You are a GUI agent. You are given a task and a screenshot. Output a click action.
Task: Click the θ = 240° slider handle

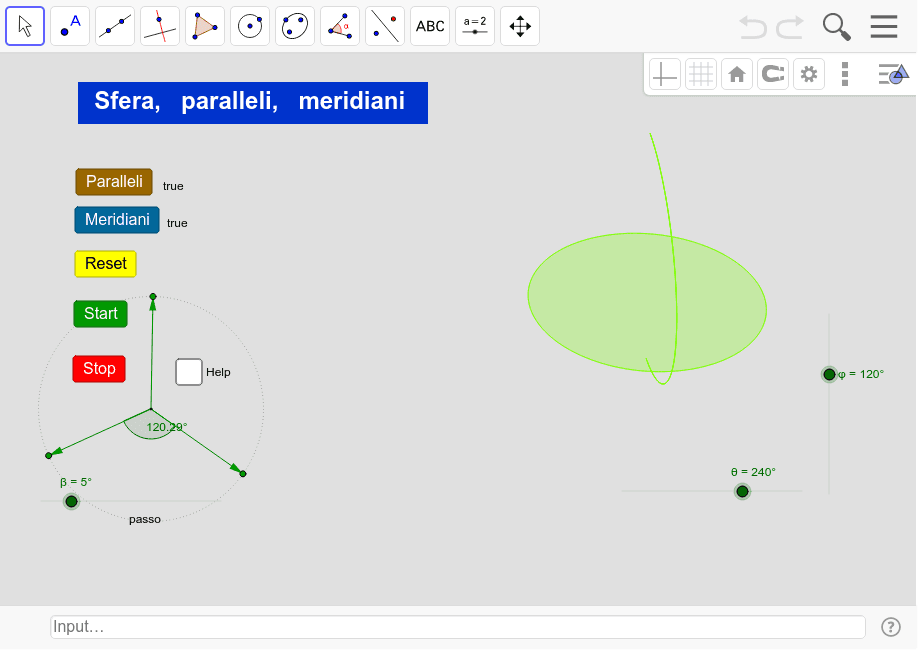pyautogui.click(x=742, y=491)
